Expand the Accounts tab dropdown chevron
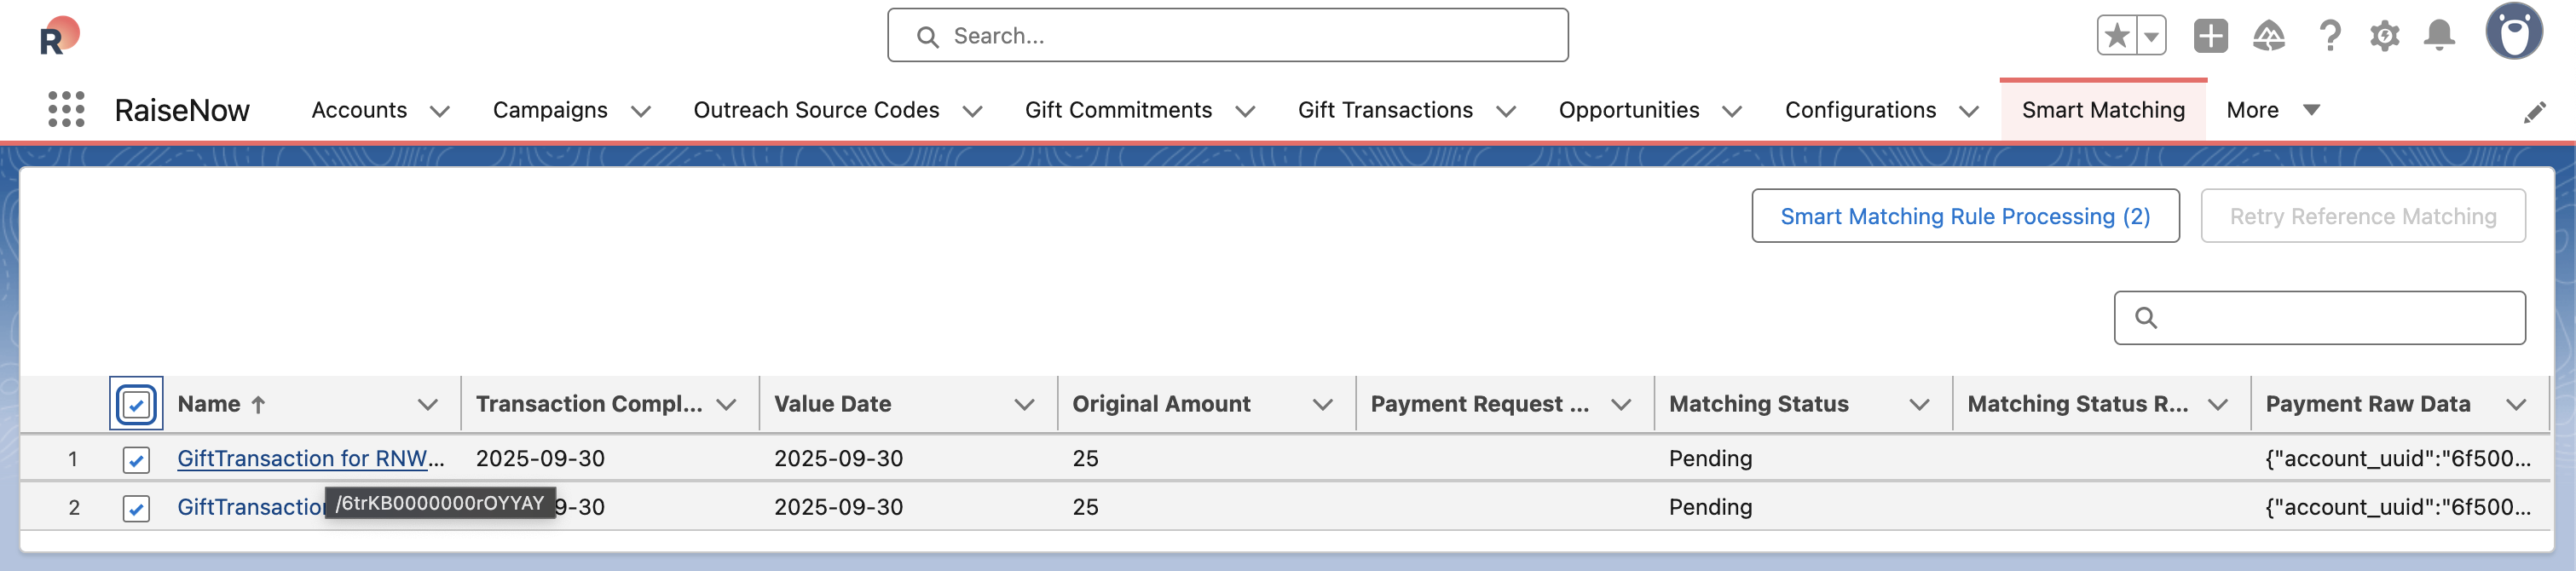The height and width of the screenshot is (571, 2576). pos(440,111)
